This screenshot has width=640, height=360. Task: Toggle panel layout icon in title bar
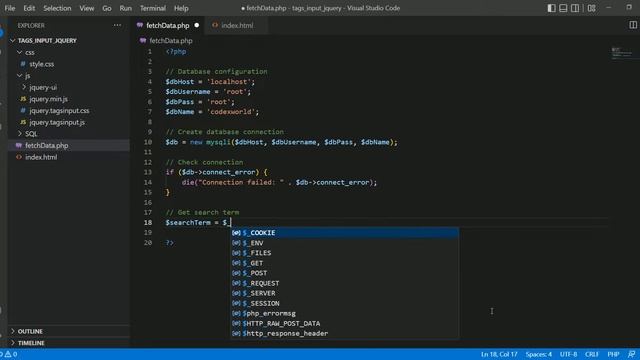pyautogui.click(x=563, y=8)
